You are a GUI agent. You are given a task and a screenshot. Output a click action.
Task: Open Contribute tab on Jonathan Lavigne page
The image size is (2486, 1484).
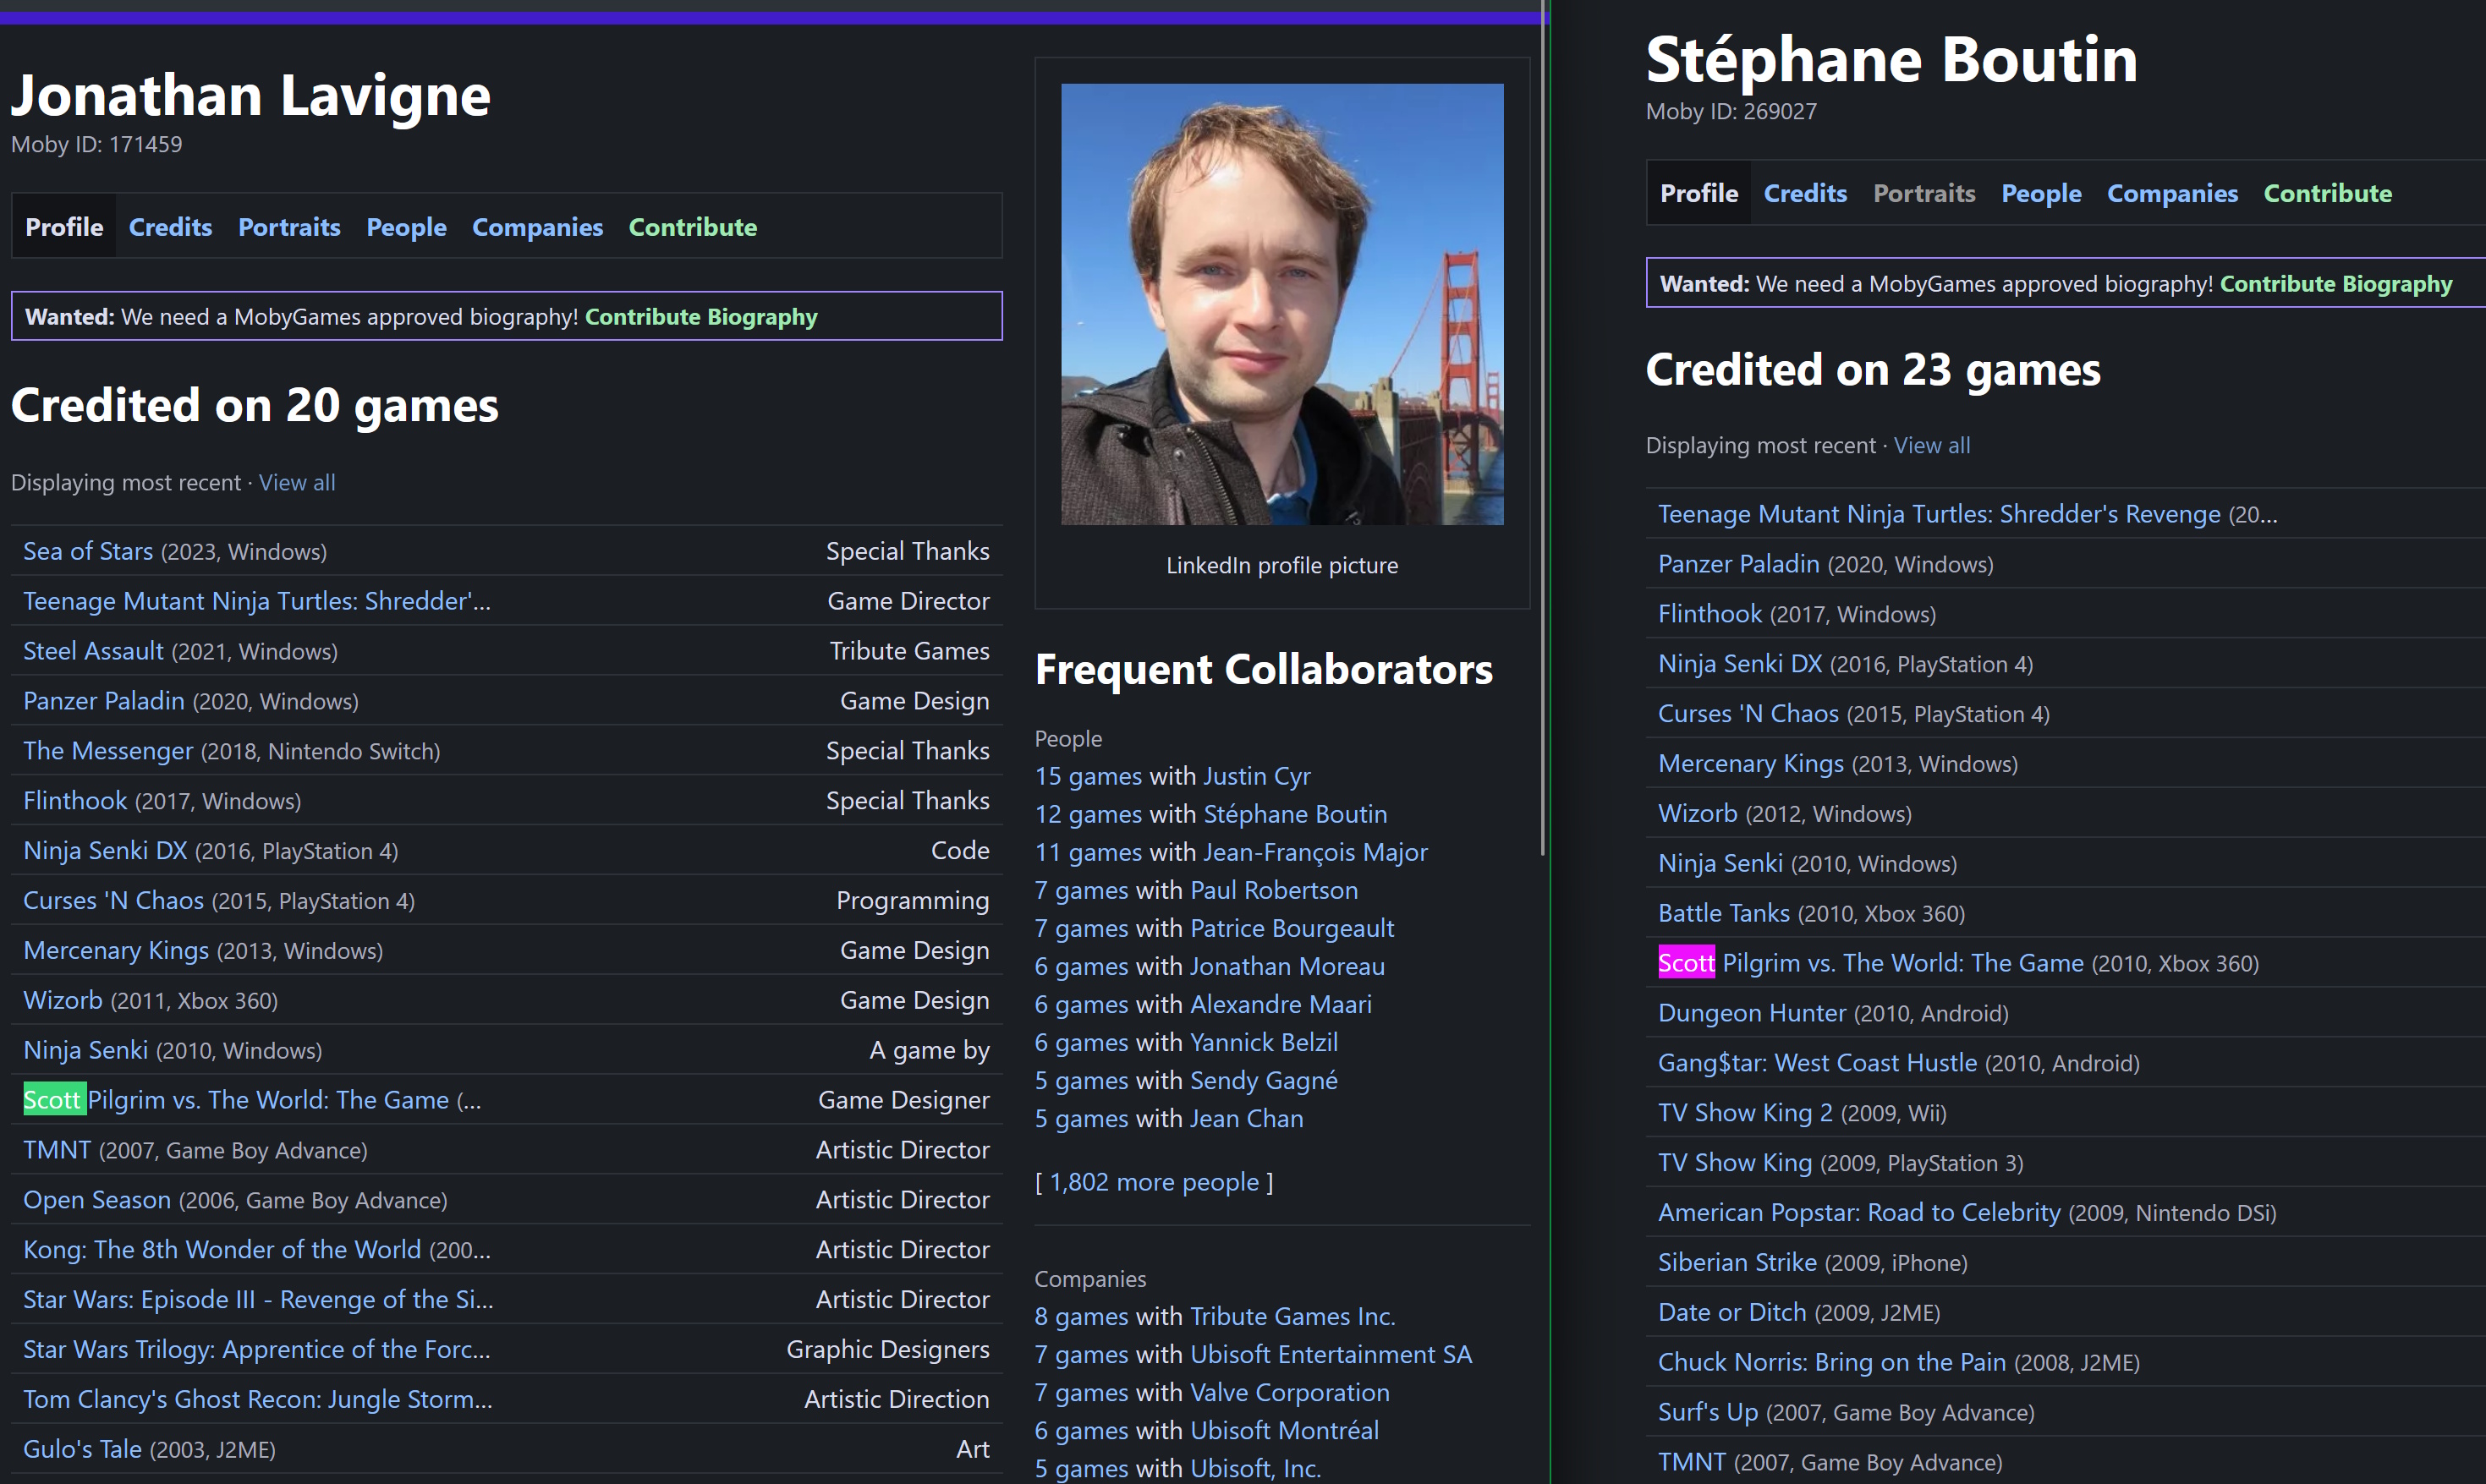[x=692, y=227]
